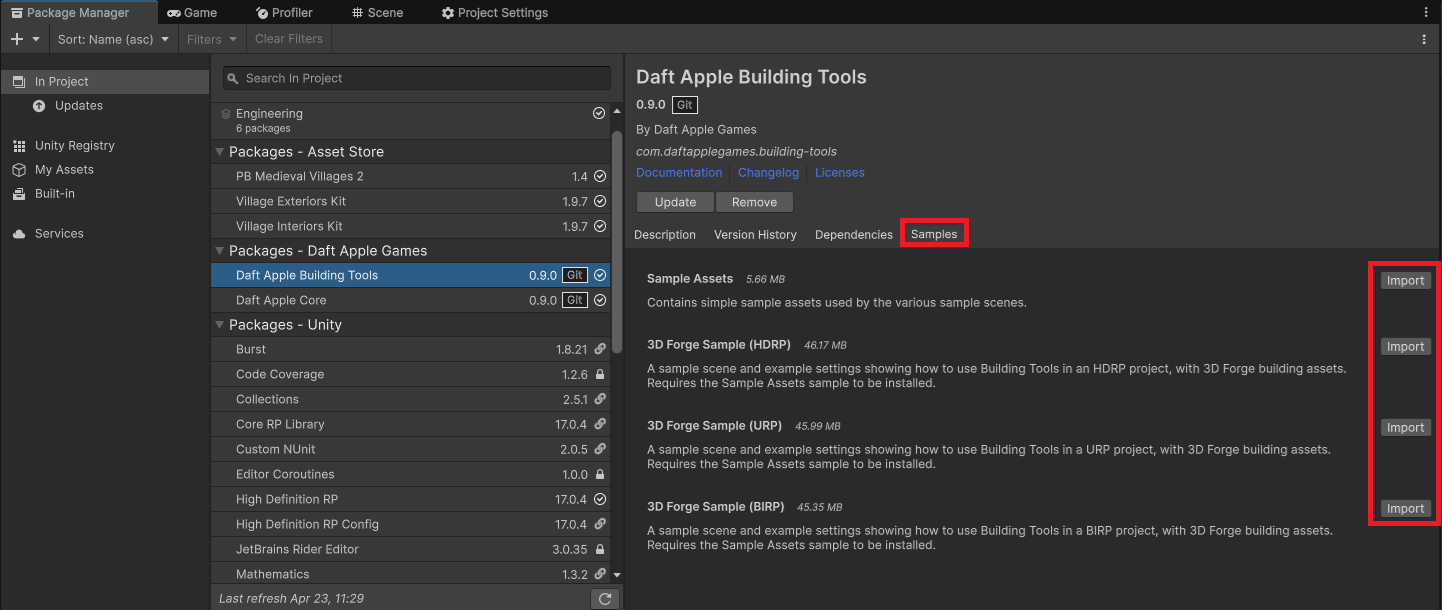This screenshot has height=610, width=1442.
Task: Collapse the Packages - Asset Store group
Action: click(x=219, y=152)
